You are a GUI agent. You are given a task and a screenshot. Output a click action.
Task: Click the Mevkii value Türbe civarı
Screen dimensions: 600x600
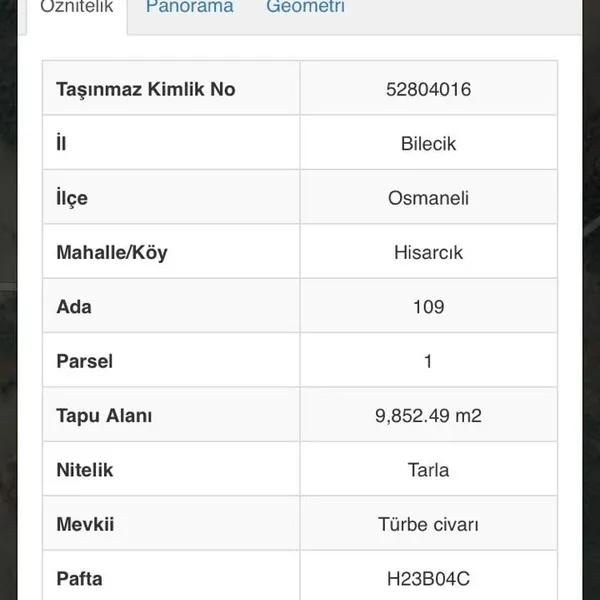[428, 524]
